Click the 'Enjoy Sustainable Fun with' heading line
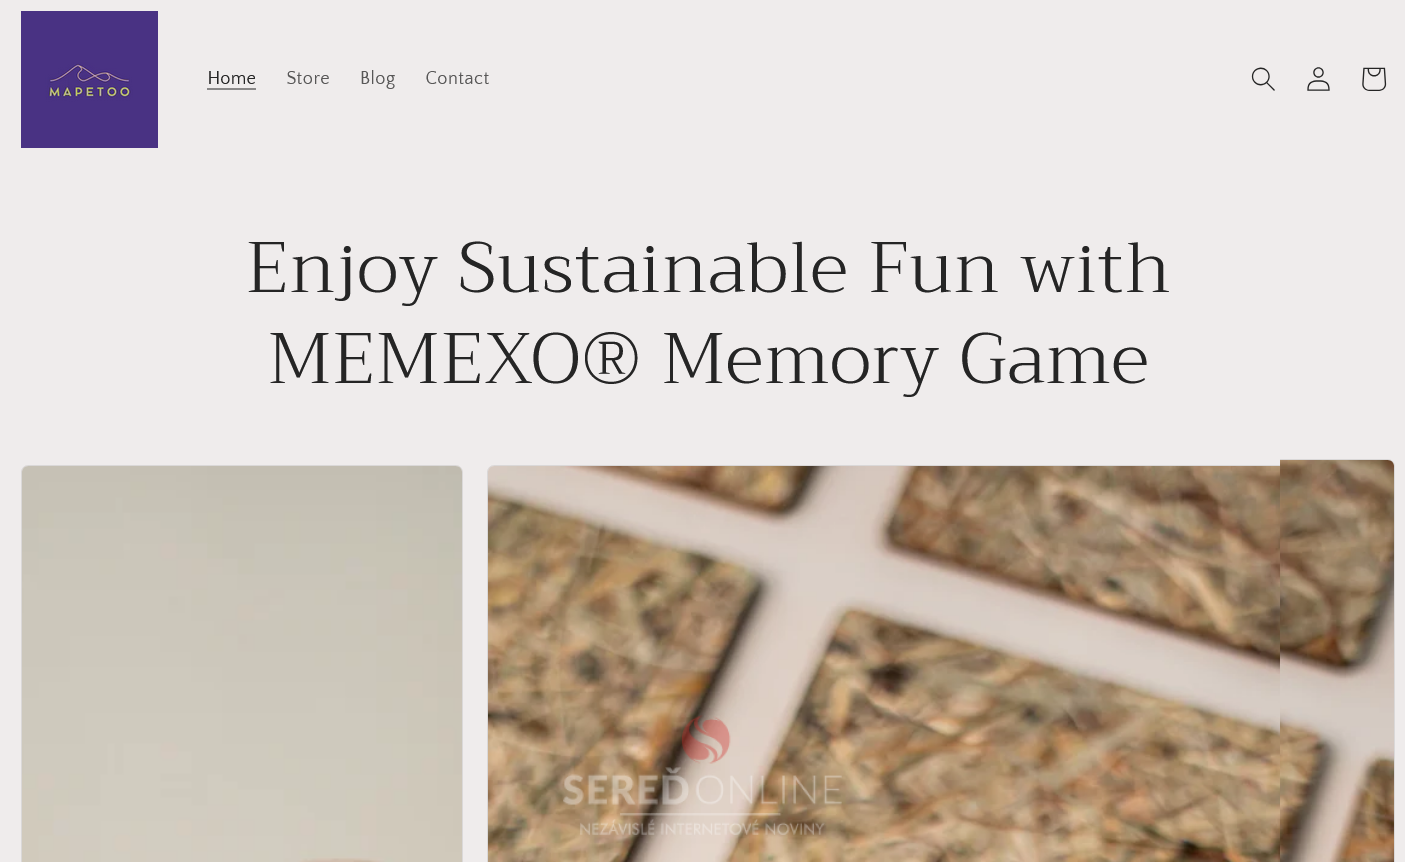1405x862 pixels. (x=708, y=268)
